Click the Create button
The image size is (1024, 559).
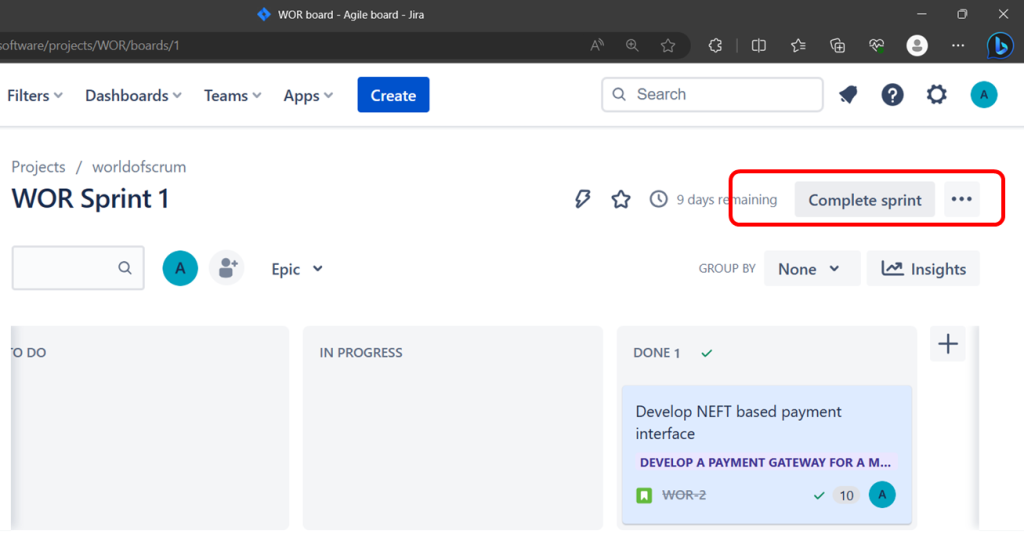point(393,95)
